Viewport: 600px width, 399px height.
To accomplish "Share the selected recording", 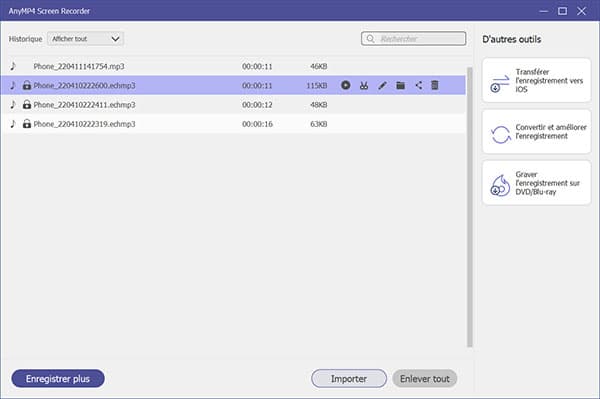I will pyautogui.click(x=419, y=85).
